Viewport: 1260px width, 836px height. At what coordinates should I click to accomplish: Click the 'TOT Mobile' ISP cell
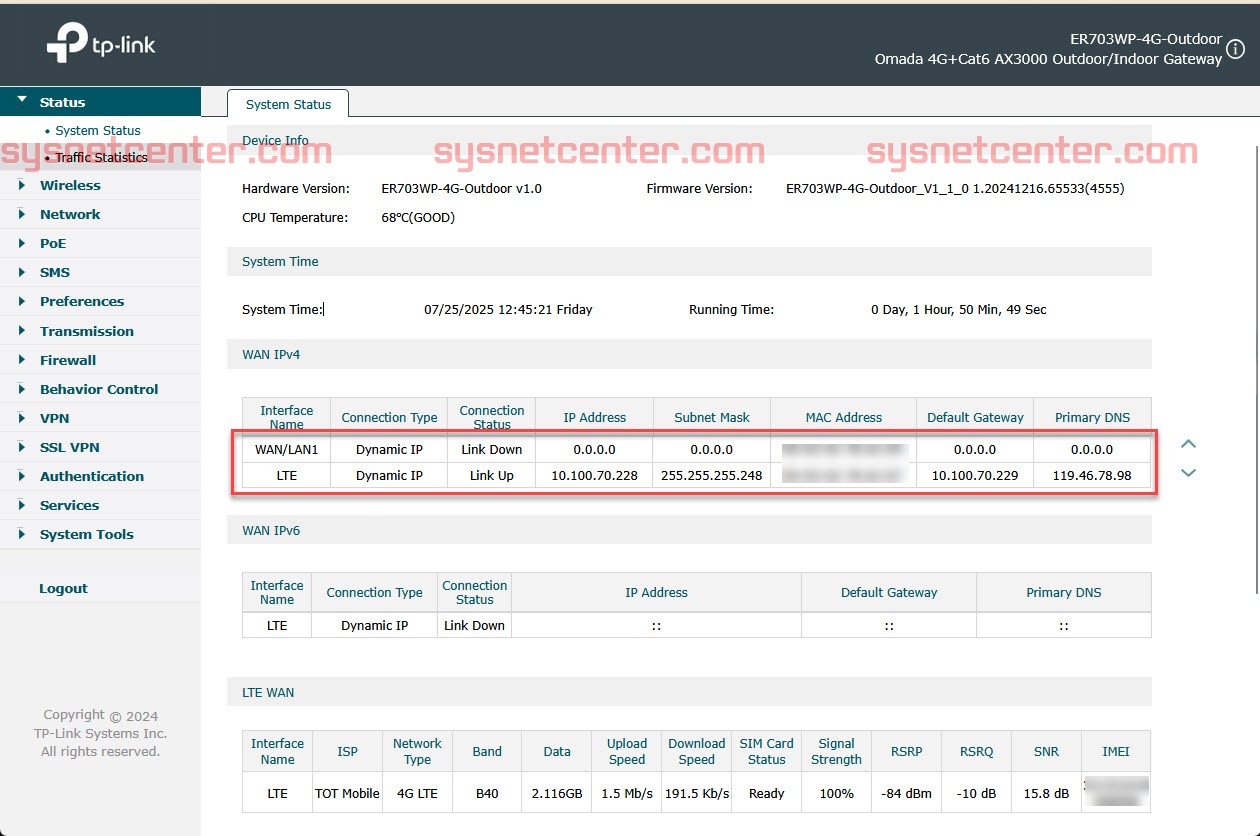click(x=347, y=793)
